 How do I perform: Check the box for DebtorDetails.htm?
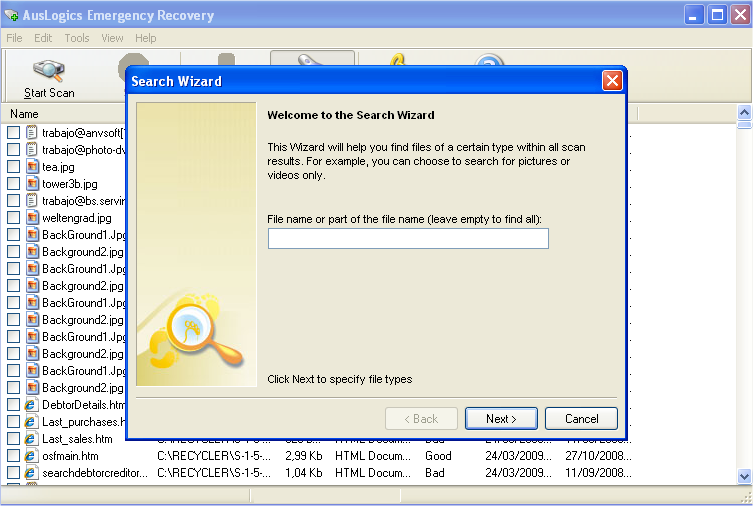13,405
